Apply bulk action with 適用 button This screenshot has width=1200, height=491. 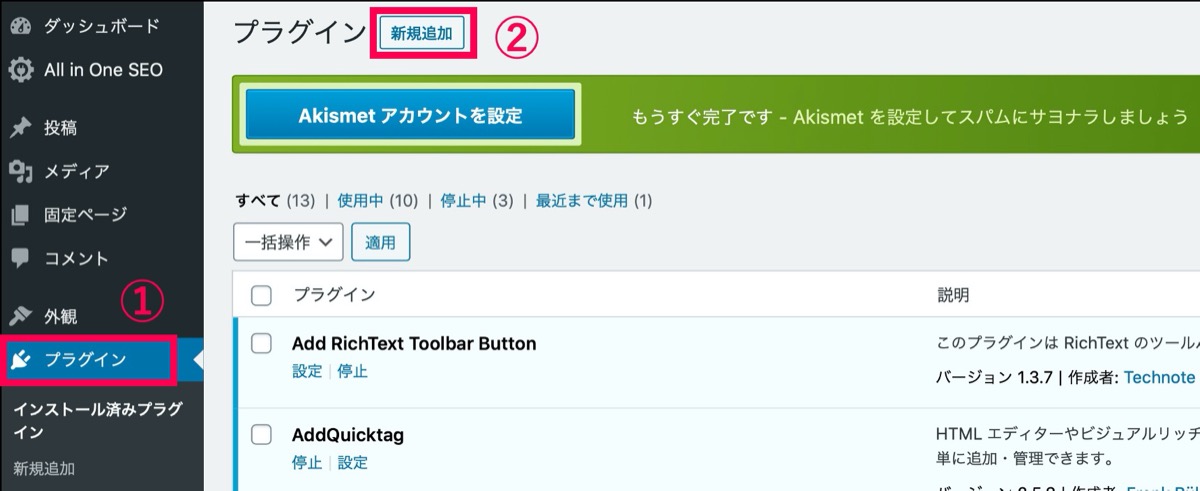(381, 242)
